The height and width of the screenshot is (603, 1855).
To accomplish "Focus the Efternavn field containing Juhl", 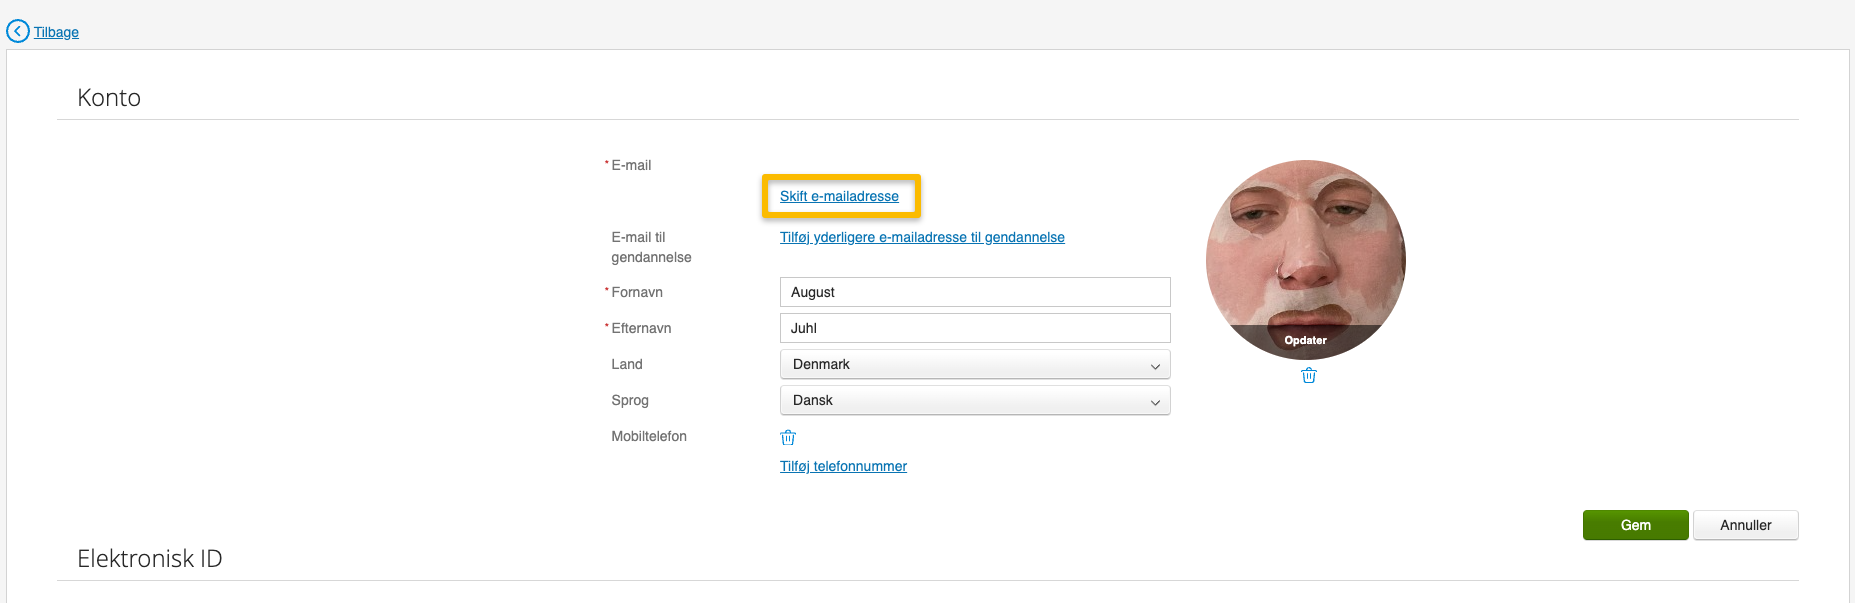I will (x=974, y=328).
